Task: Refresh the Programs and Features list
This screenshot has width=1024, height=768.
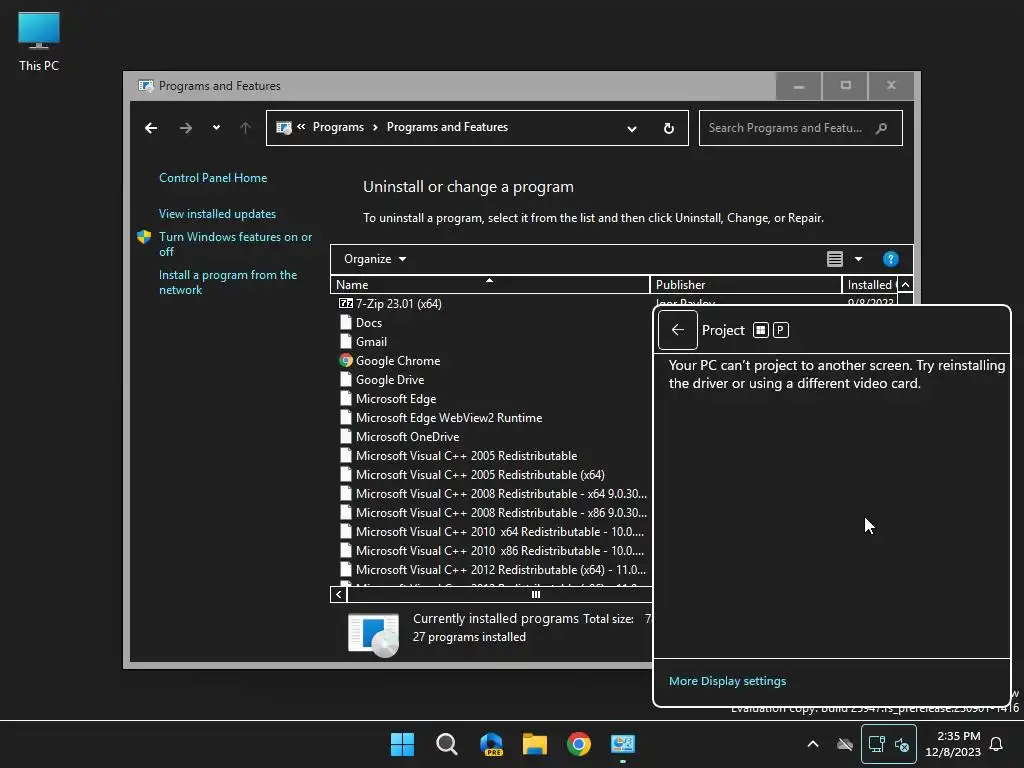Action: point(669,128)
